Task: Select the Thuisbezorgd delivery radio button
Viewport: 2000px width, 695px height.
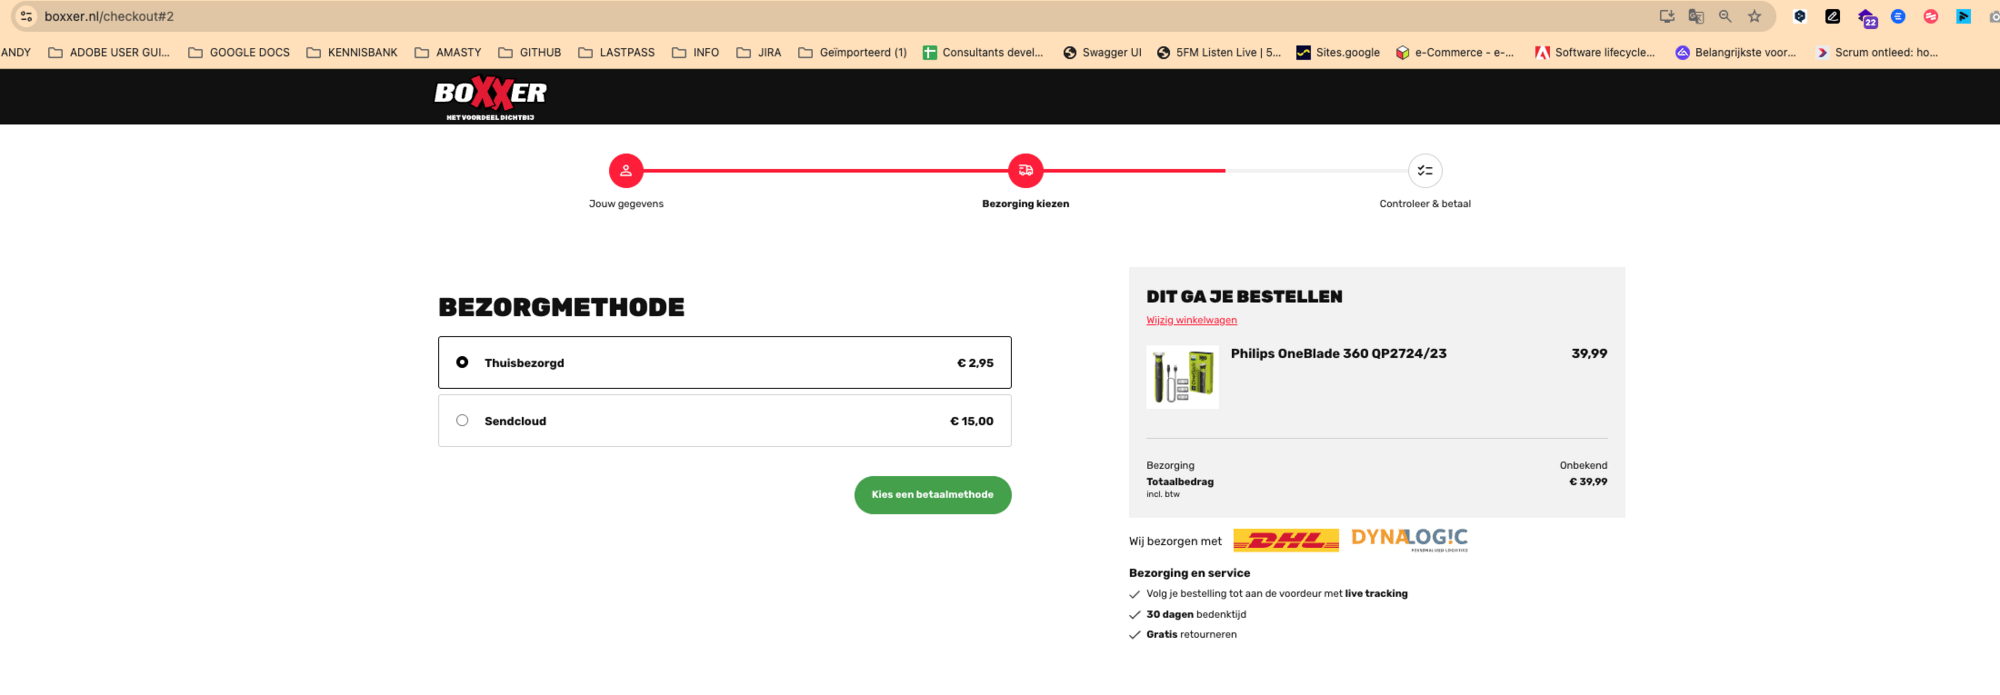Action: click(x=462, y=362)
